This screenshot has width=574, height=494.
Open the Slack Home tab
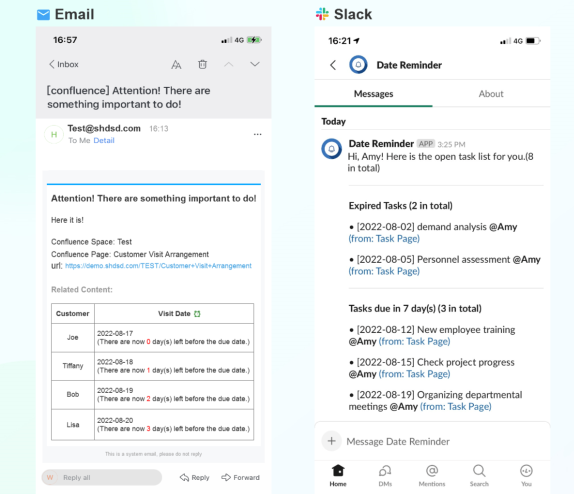(x=338, y=476)
